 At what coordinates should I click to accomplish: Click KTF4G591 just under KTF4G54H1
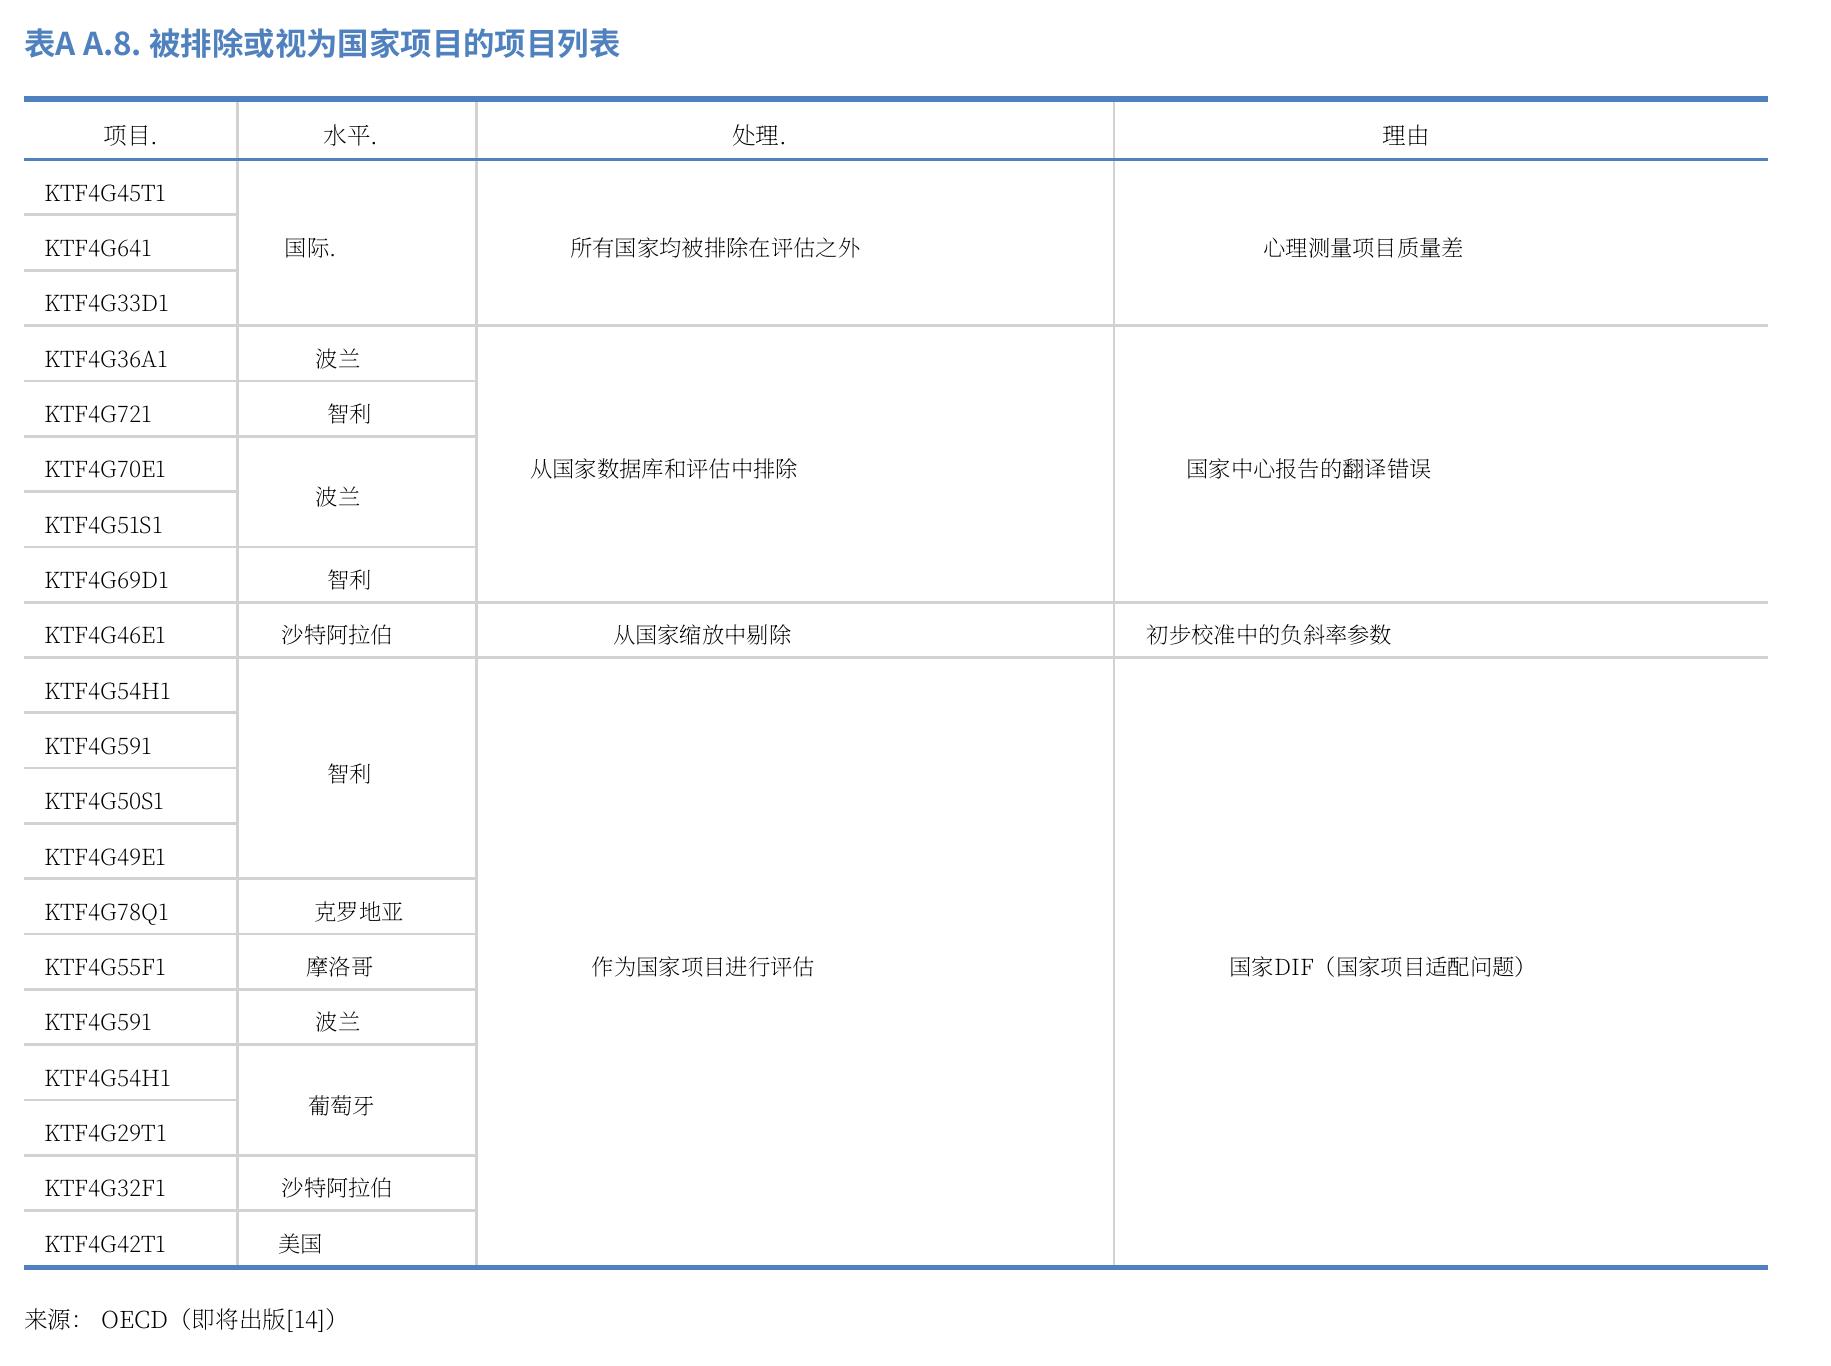[98, 746]
